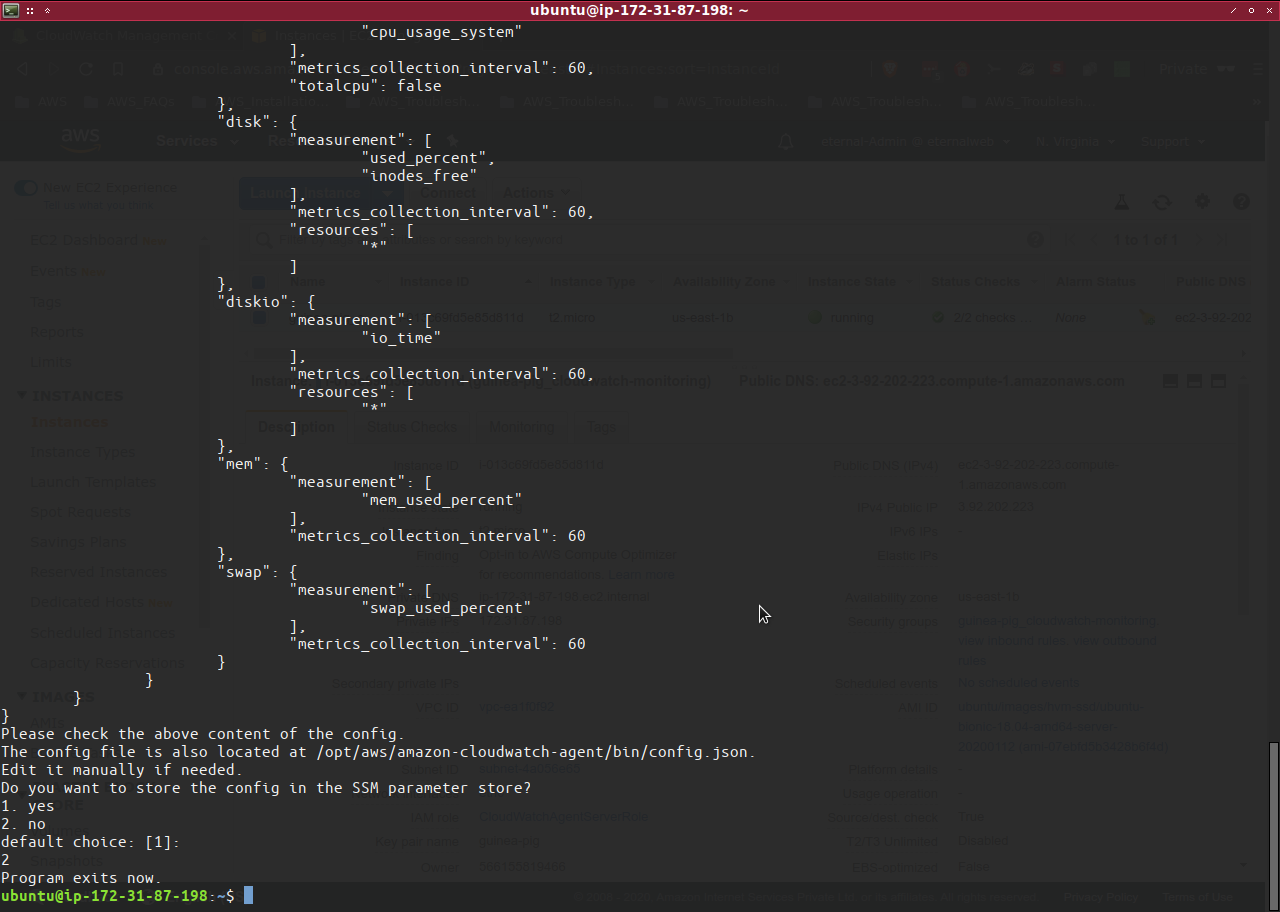
Task: Click the rightmost details panel layout icon
Action: 1218,381
